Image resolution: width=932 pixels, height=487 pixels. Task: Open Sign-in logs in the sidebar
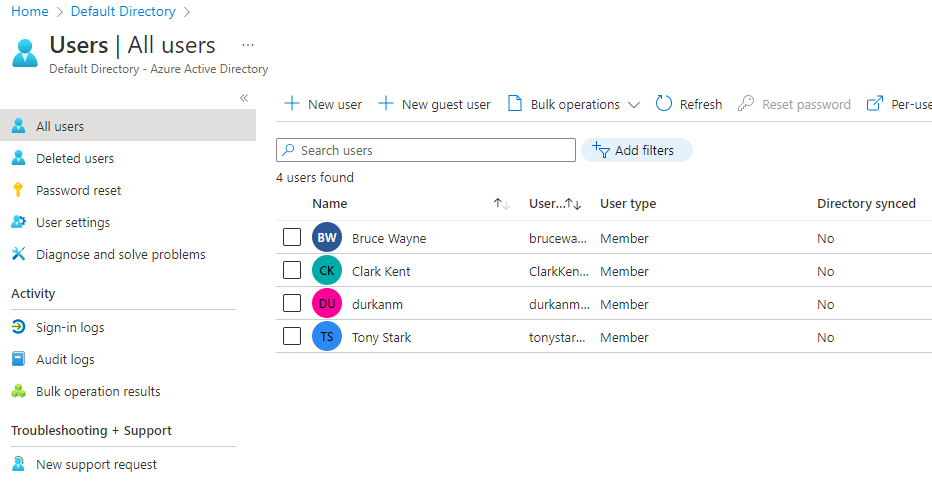70,327
